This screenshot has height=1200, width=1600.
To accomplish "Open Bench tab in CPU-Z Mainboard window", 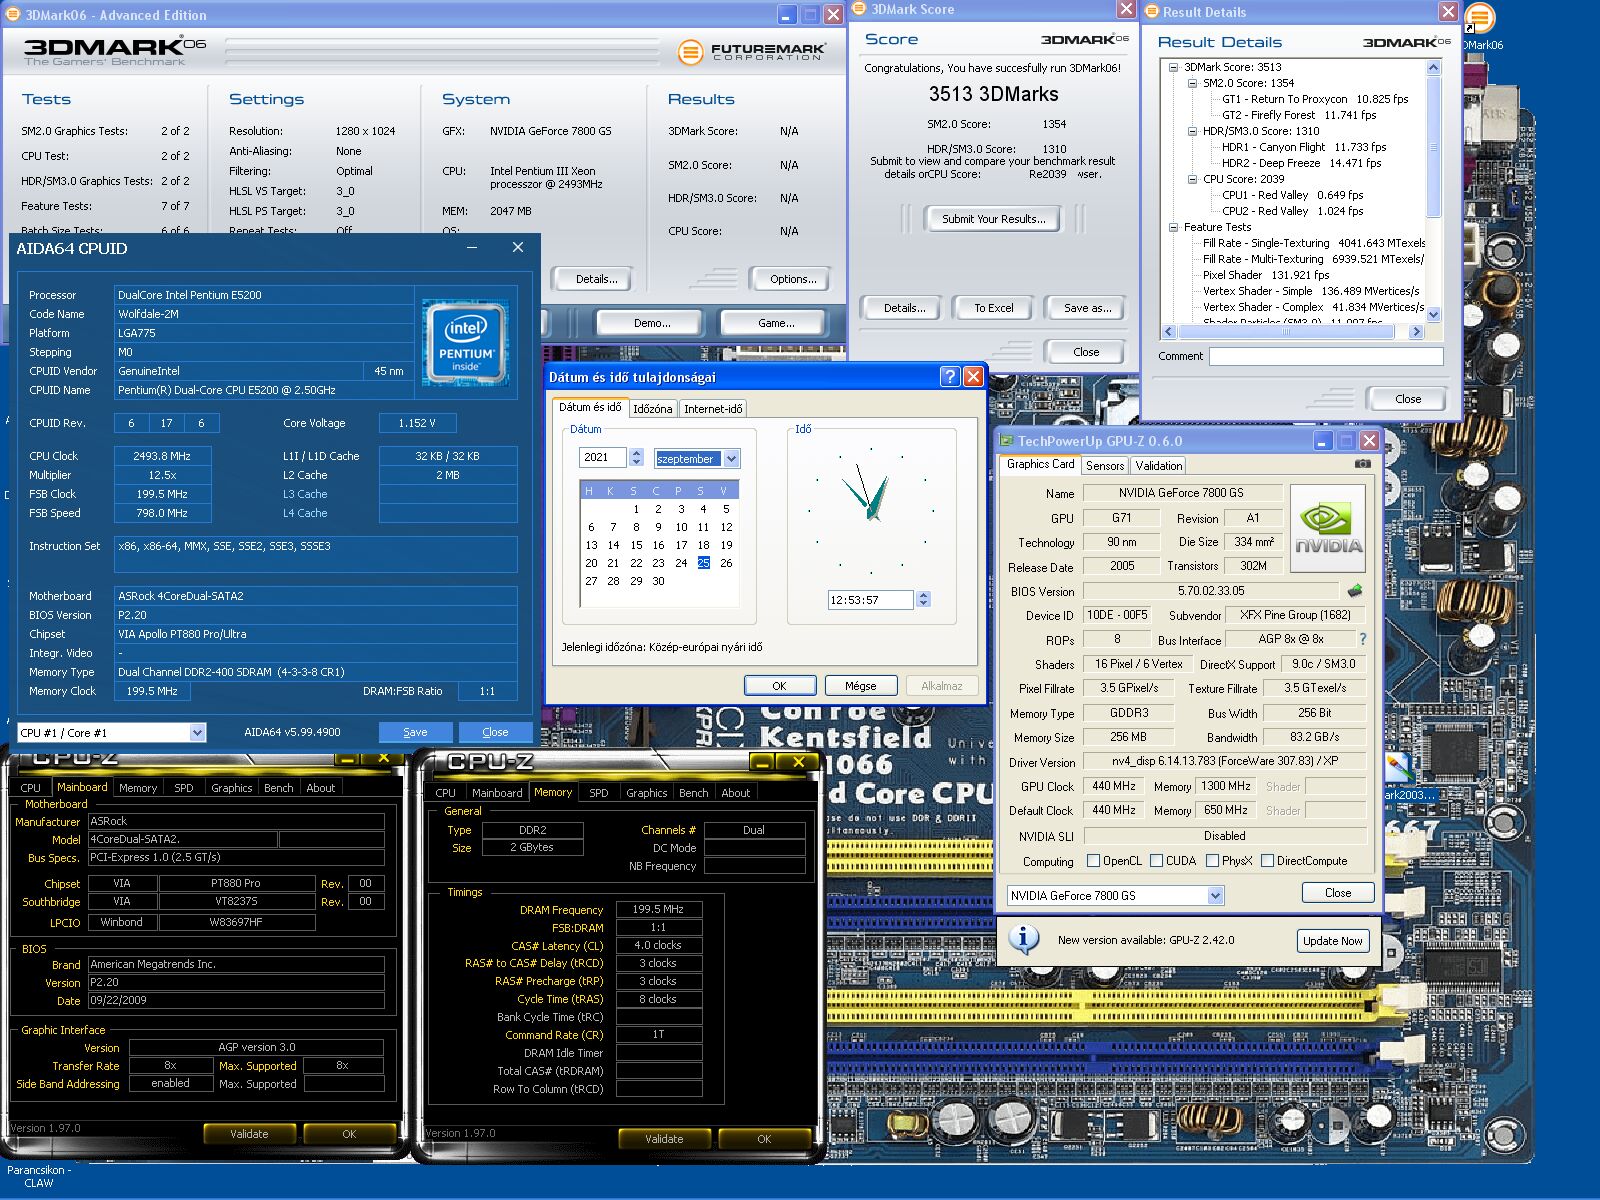I will [x=278, y=788].
